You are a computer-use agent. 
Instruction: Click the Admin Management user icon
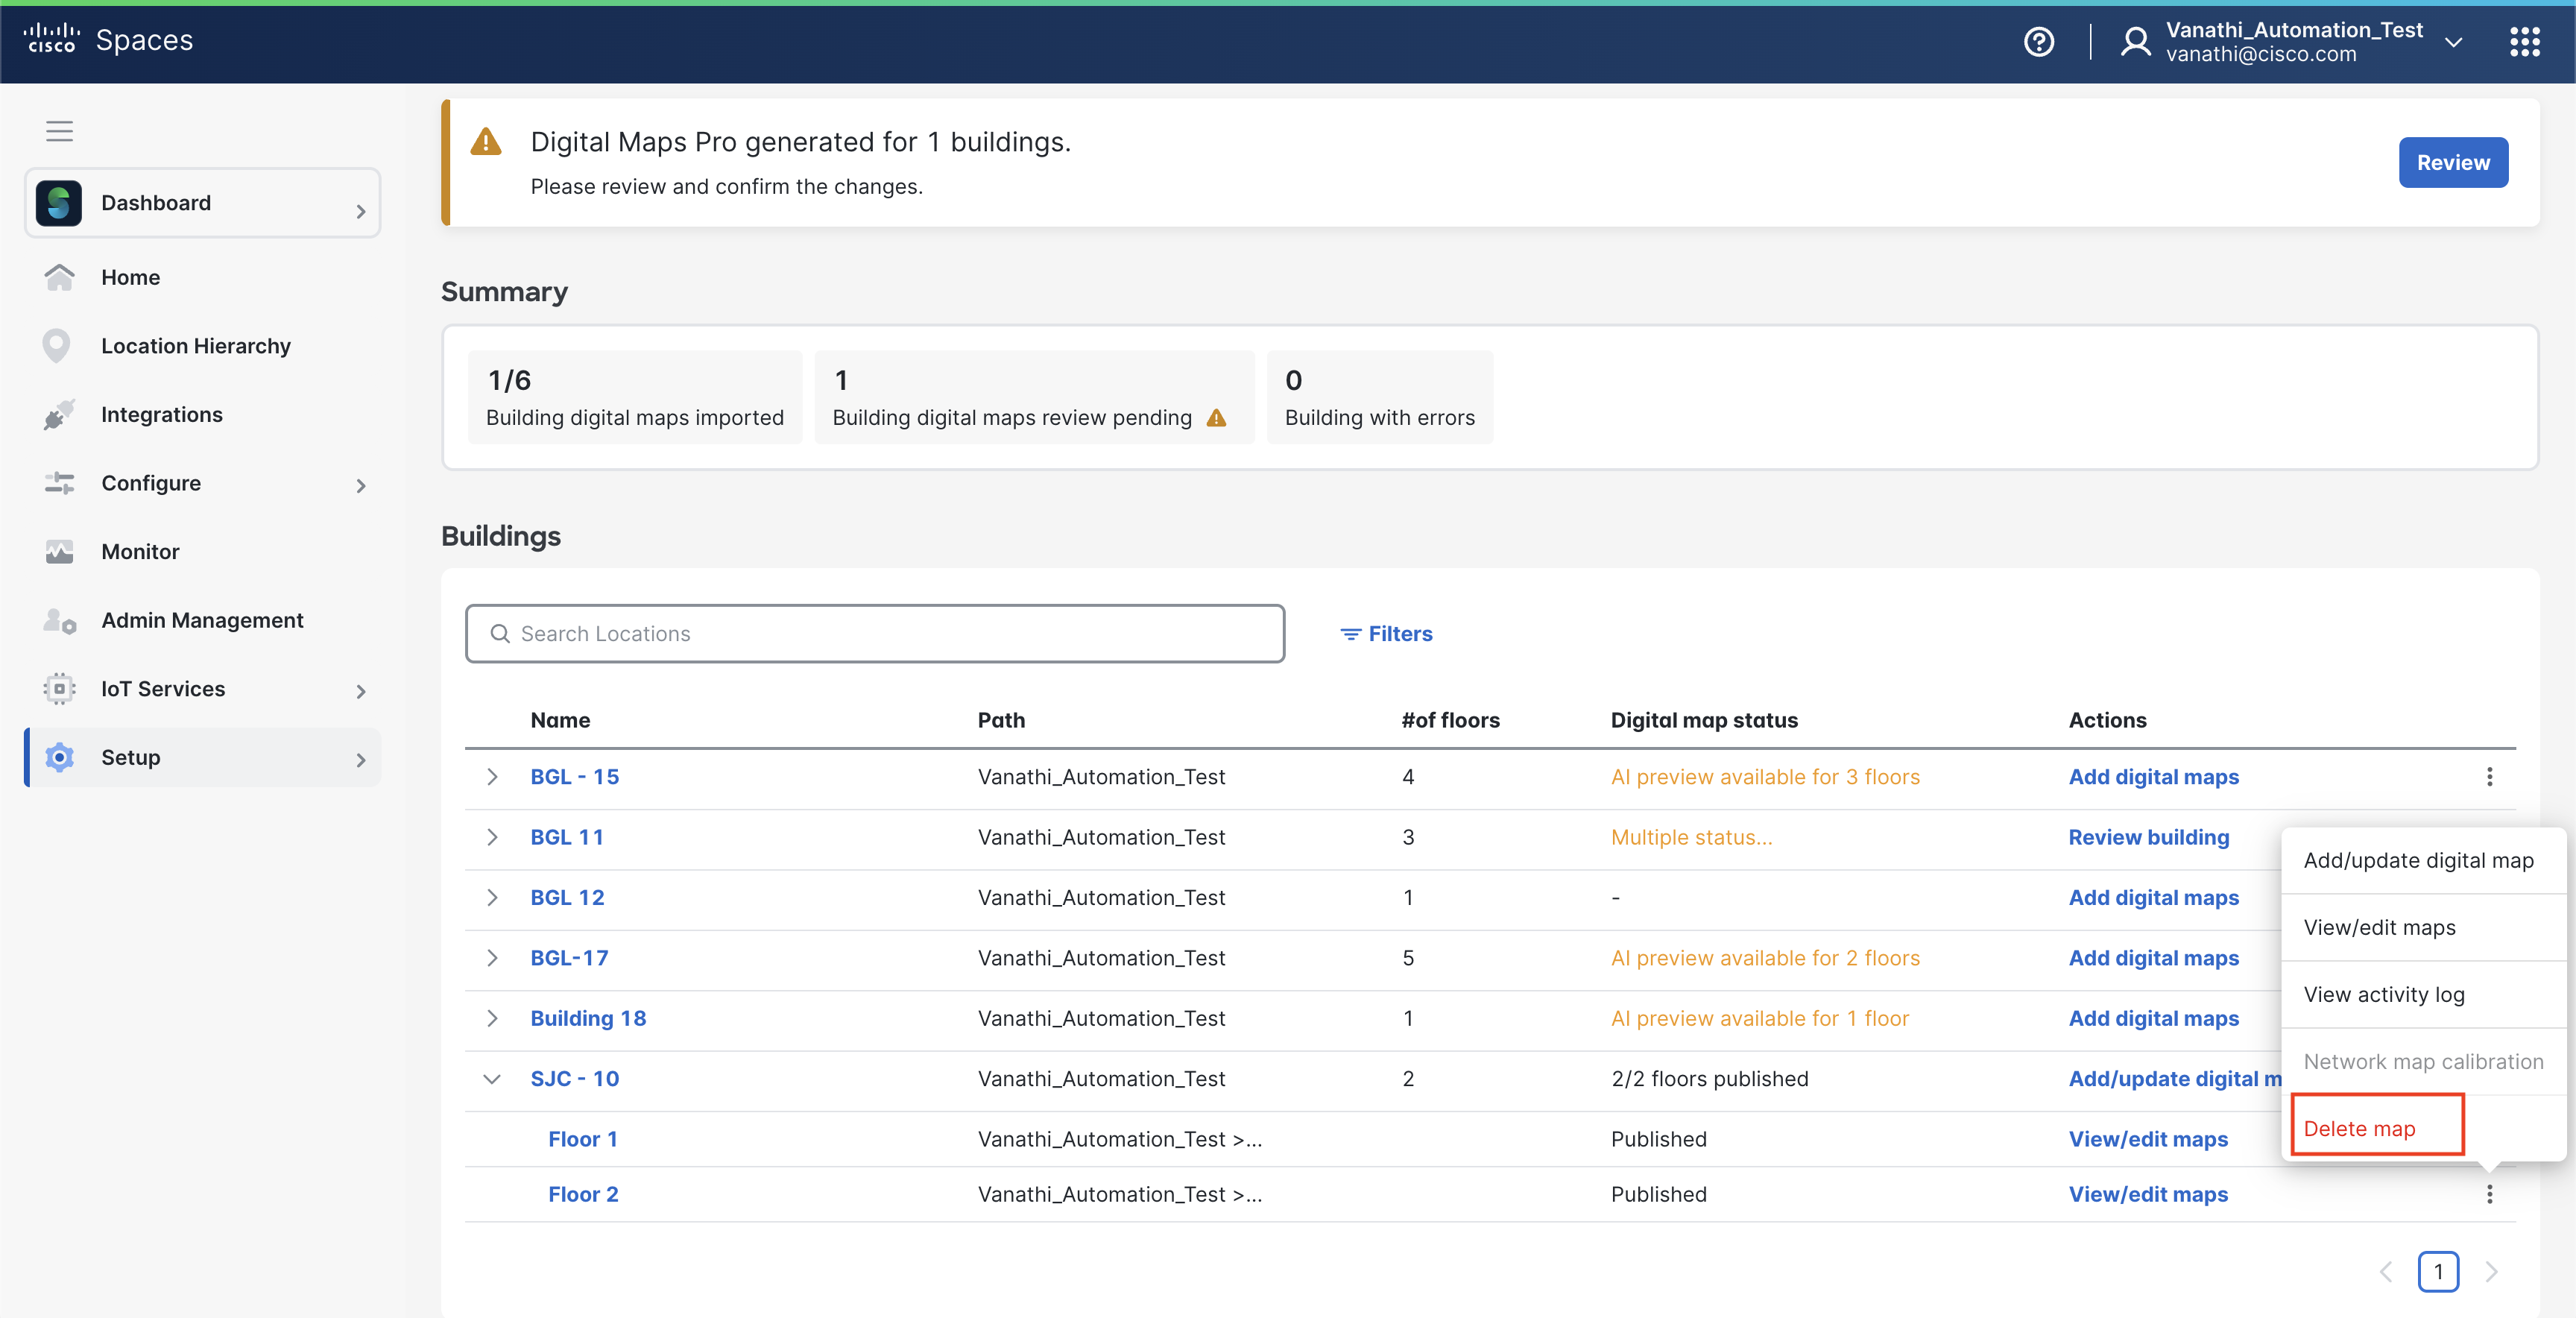[59, 621]
